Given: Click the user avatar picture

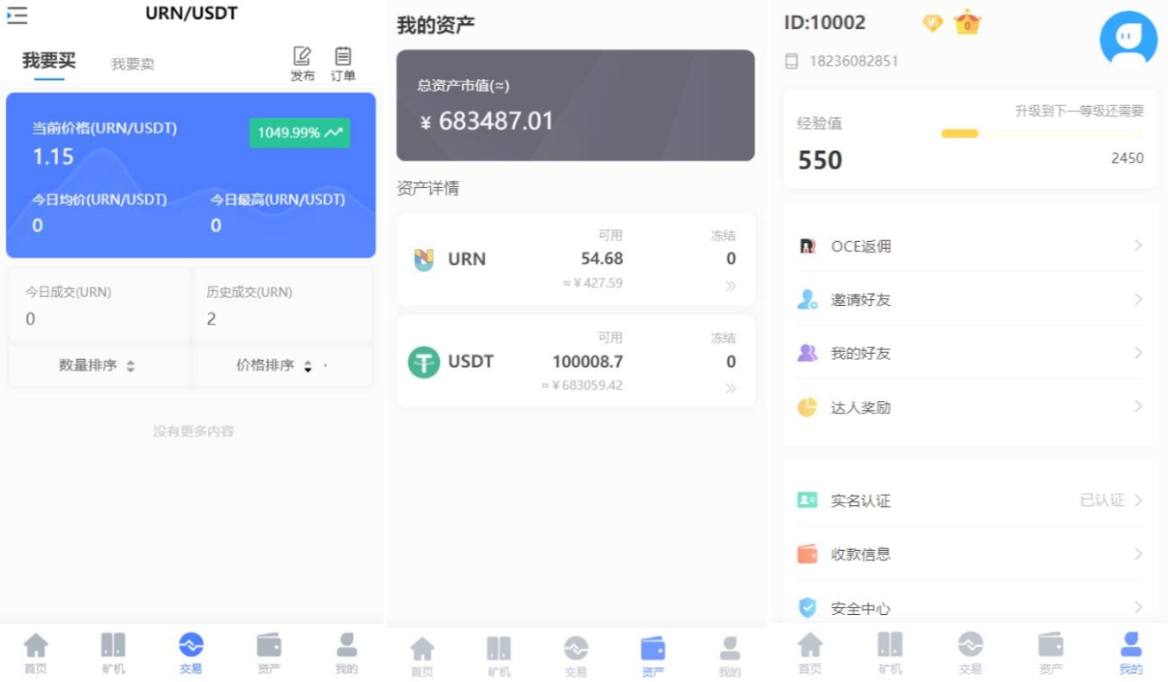Looking at the screenshot, I should pos(1129,38).
